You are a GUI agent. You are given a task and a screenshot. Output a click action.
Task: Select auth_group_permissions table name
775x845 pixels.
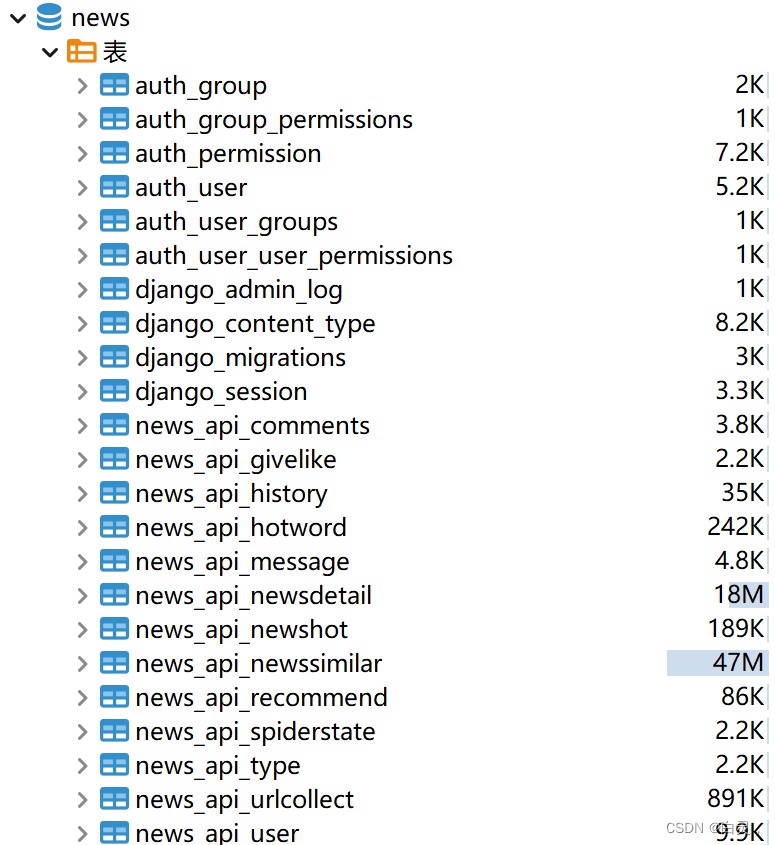click(x=274, y=120)
